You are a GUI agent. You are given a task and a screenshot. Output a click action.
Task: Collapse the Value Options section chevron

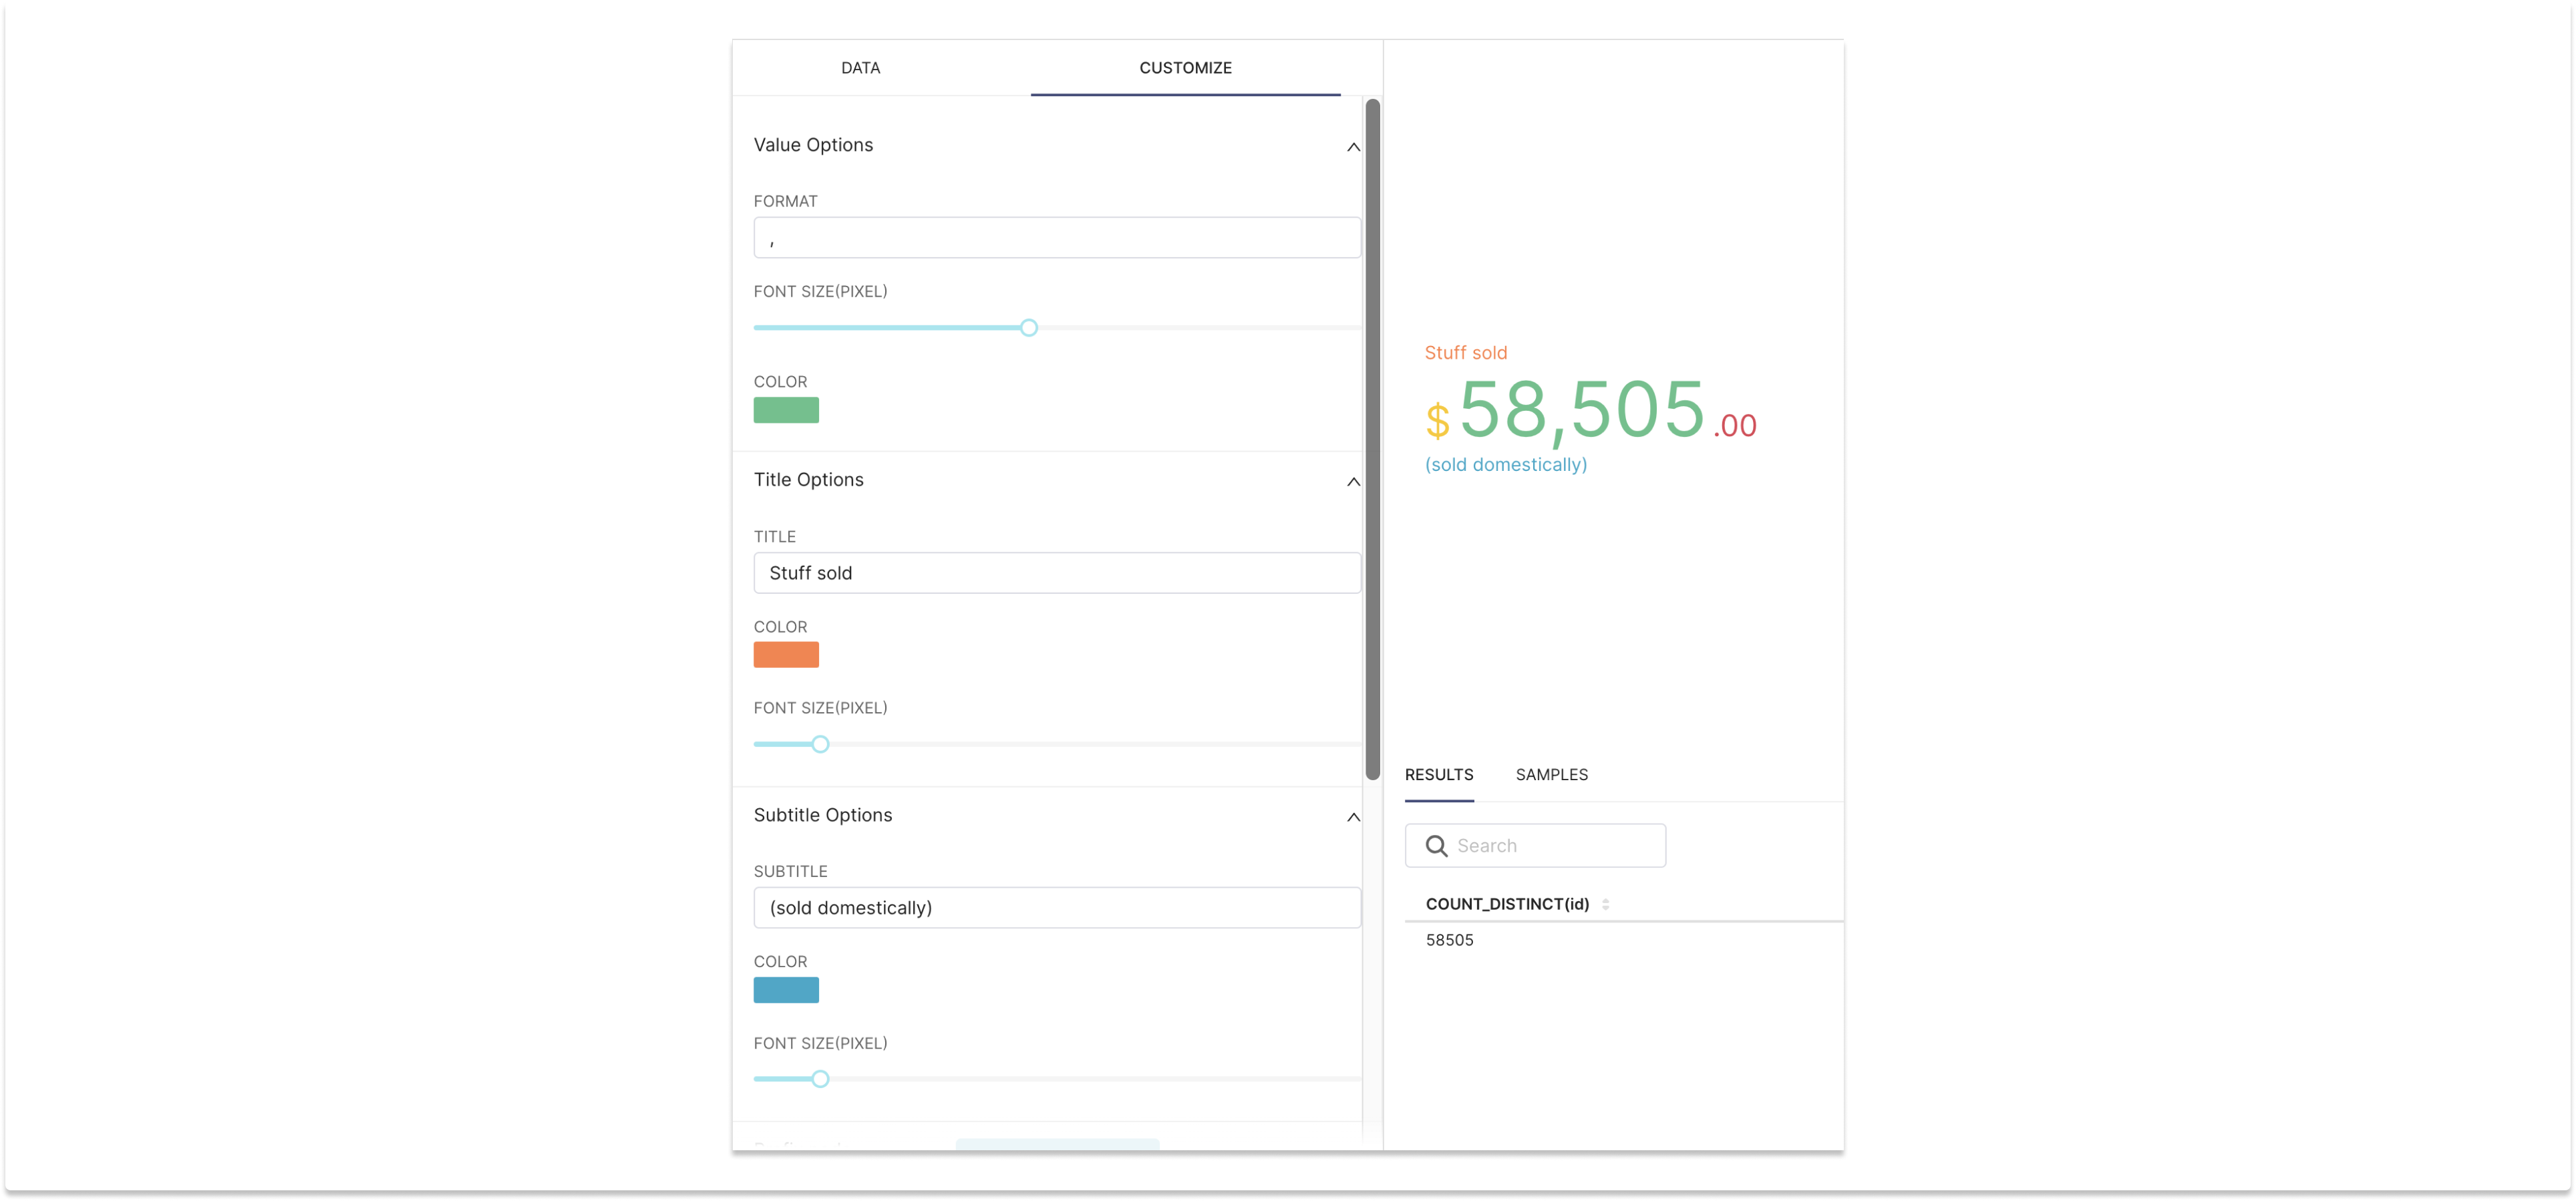[1353, 147]
